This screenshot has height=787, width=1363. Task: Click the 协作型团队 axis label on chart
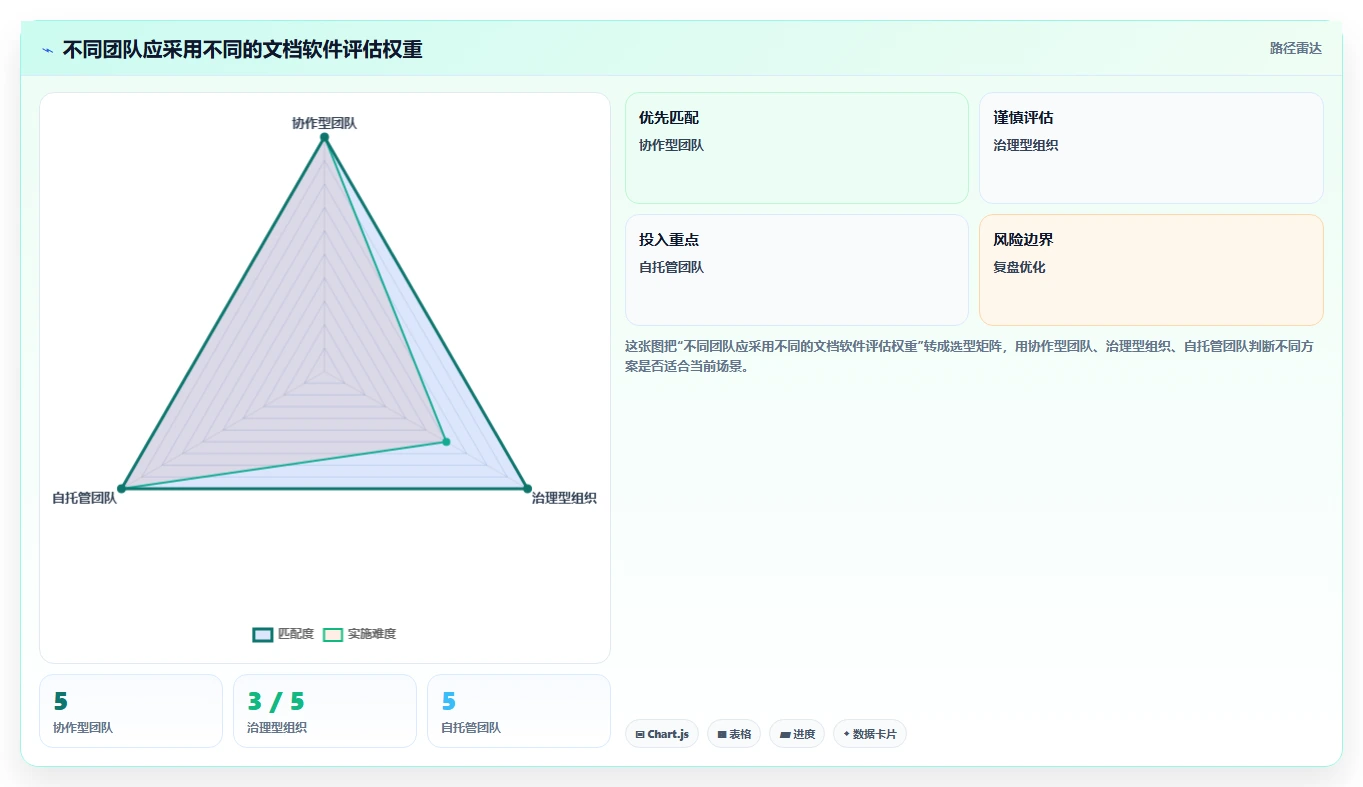[324, 123]
